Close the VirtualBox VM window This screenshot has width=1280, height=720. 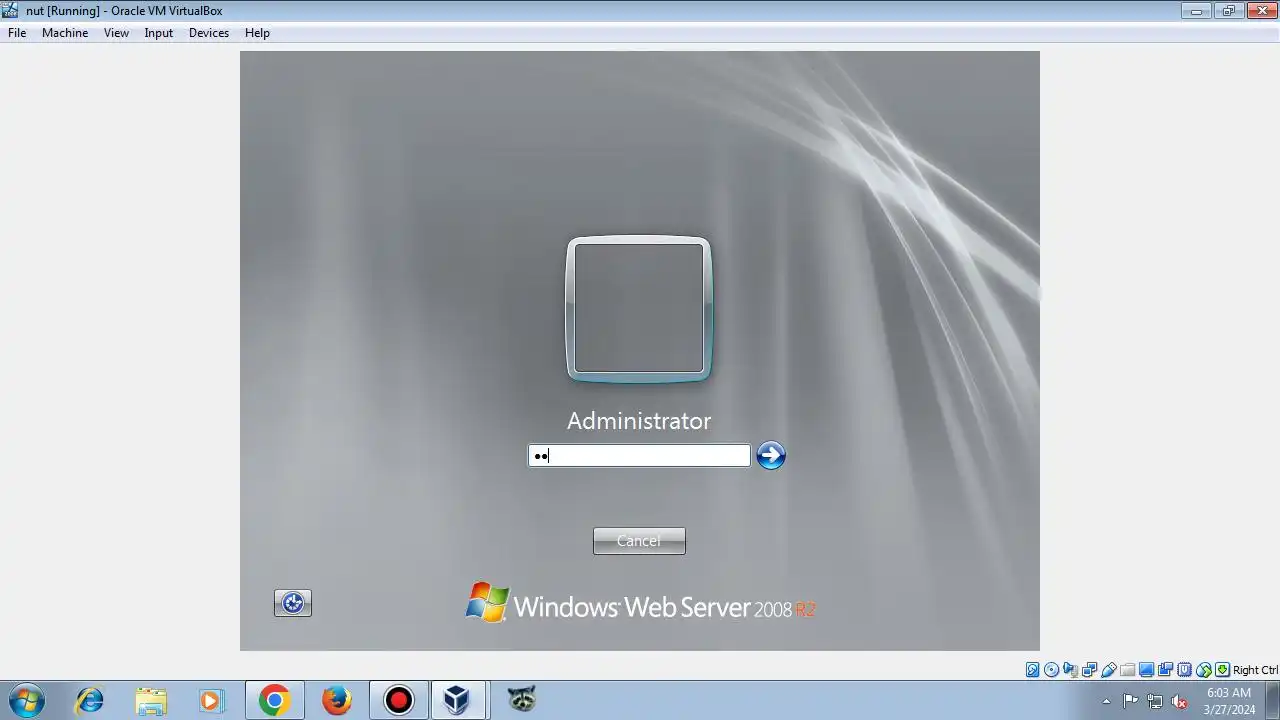pyautogui.click(x=1260, y=11)
